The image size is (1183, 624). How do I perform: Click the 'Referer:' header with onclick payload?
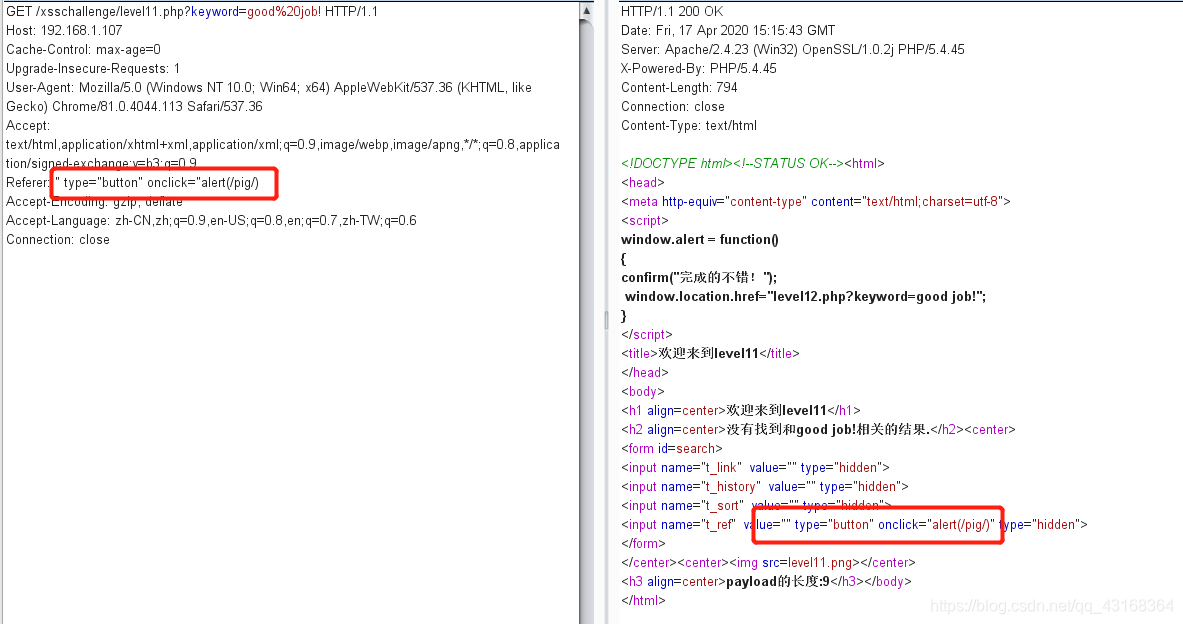tap(133, 183)
